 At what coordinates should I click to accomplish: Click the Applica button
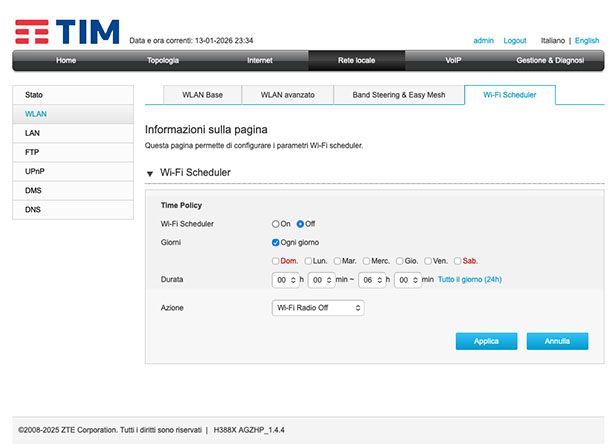click(x=486, y=341)
